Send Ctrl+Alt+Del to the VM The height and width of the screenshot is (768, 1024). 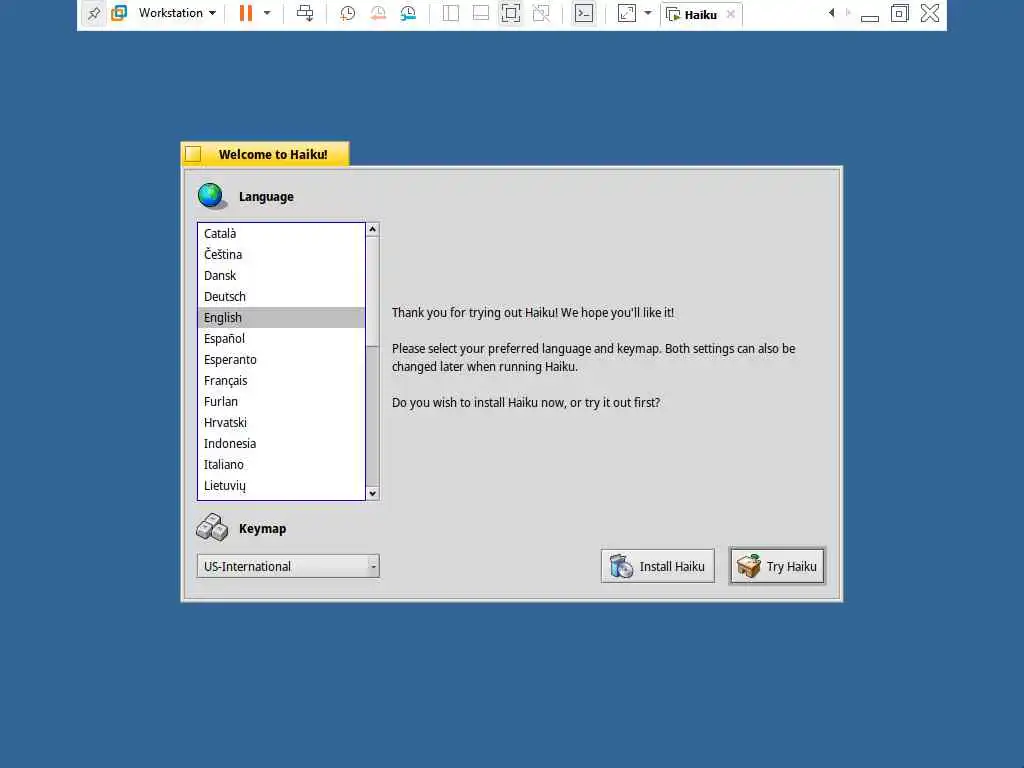coord(305,13)
